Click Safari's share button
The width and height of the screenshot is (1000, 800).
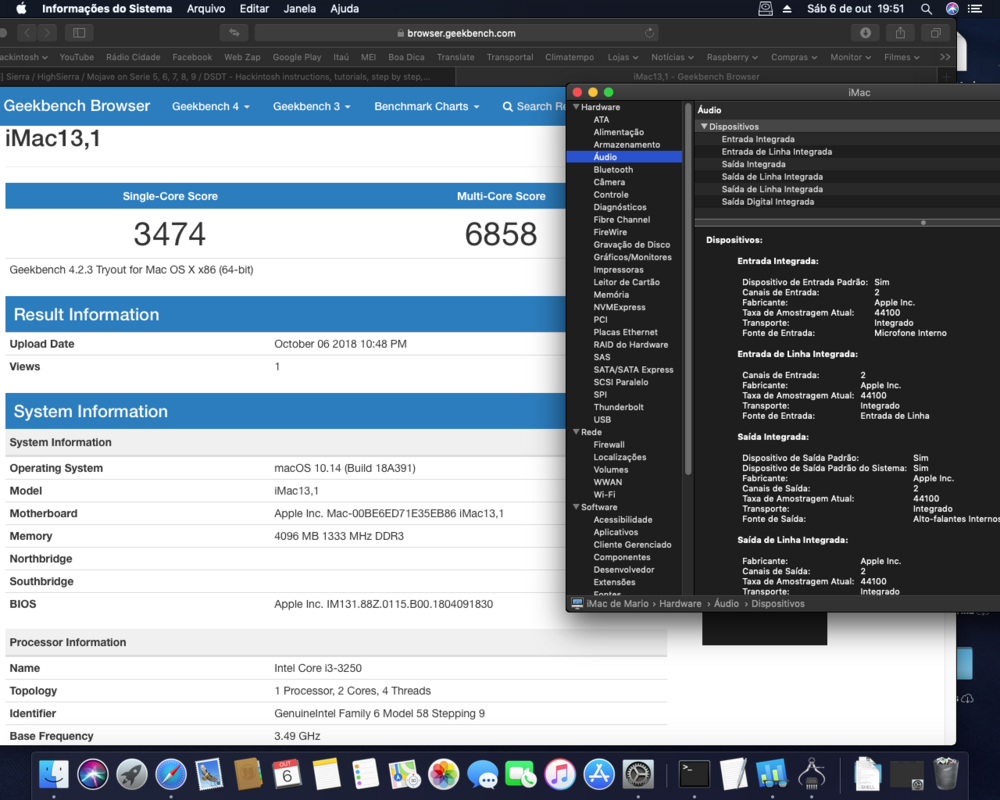click(900, 33)
